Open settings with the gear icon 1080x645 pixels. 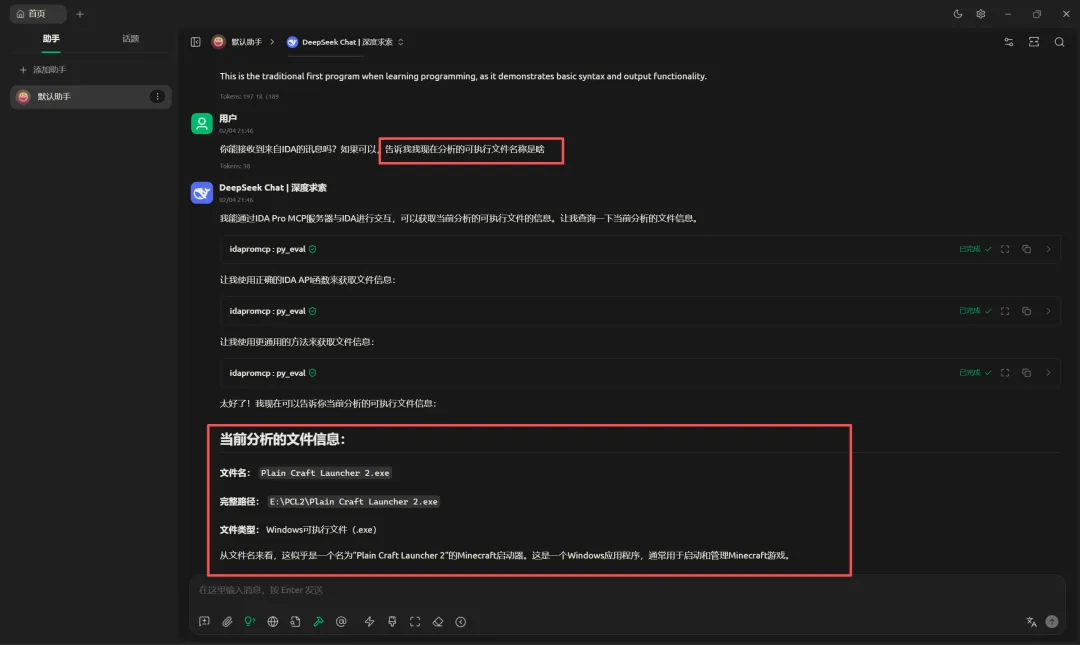click(981, 14)
